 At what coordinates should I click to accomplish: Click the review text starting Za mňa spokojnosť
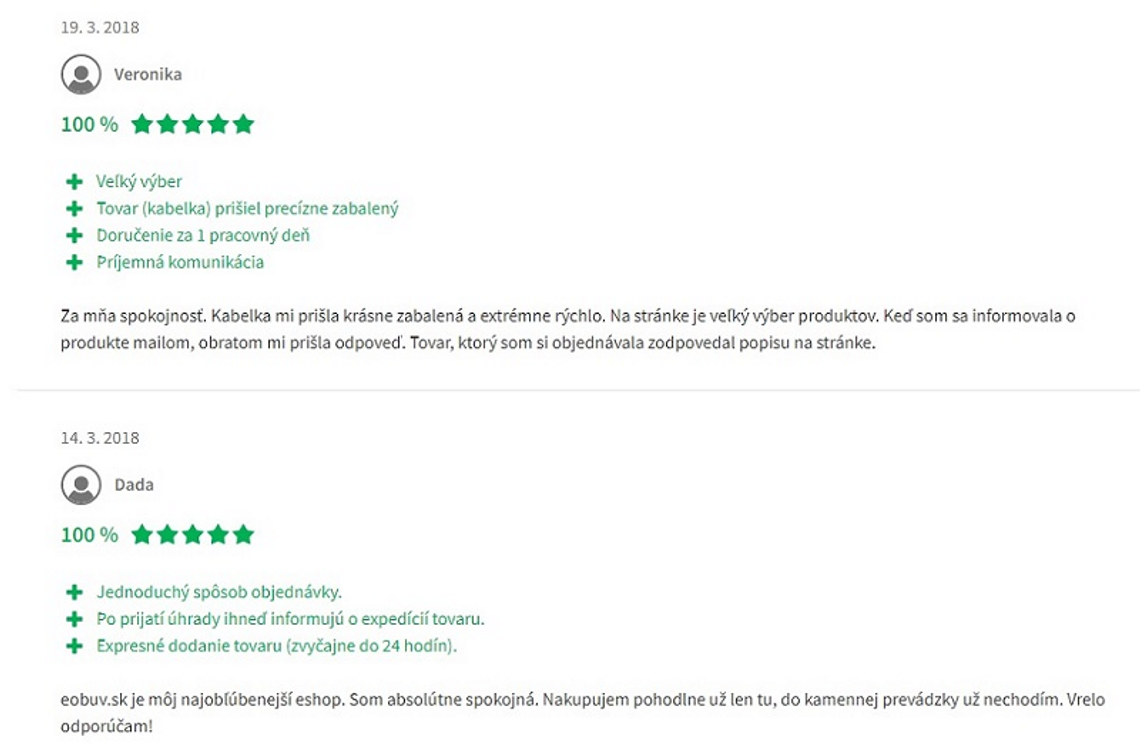(568, 329)
